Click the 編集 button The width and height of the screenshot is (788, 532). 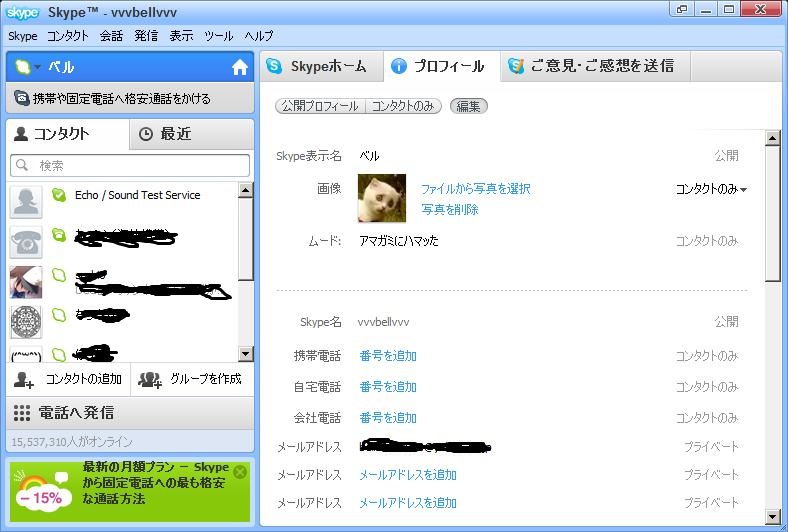click(x=468, y=106)
